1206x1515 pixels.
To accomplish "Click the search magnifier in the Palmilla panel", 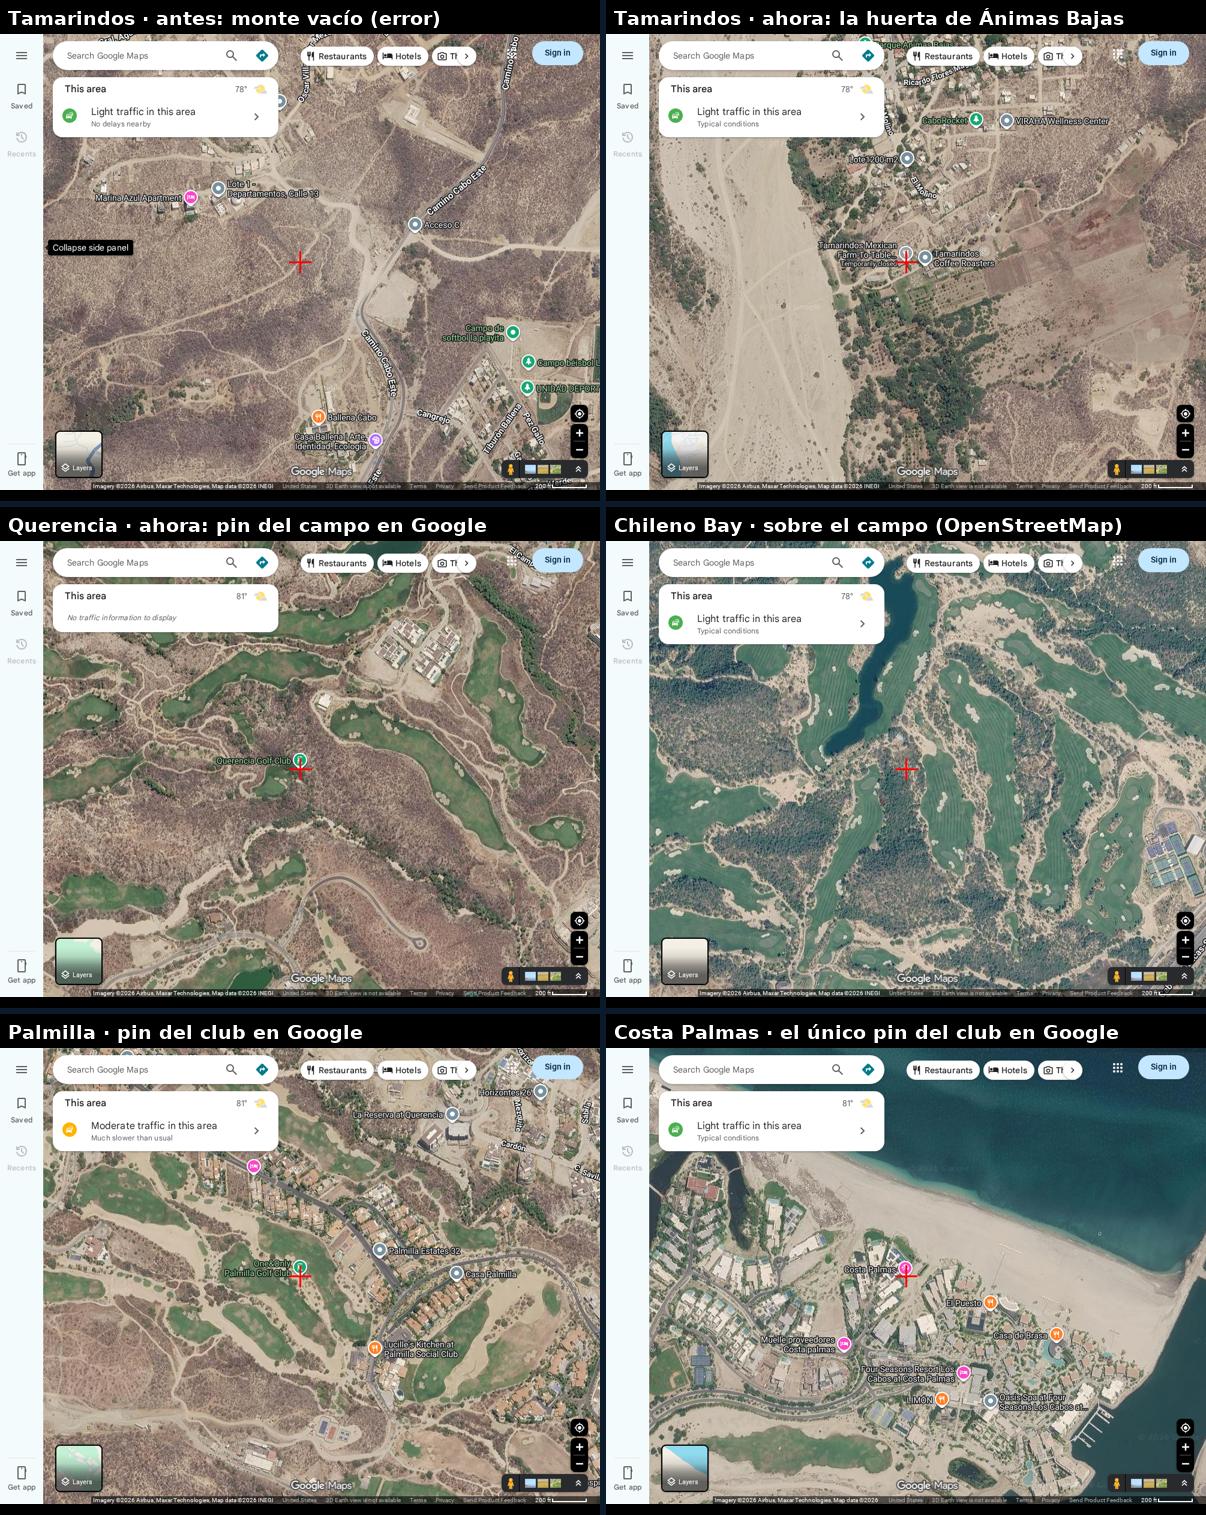I will 231,1070.
